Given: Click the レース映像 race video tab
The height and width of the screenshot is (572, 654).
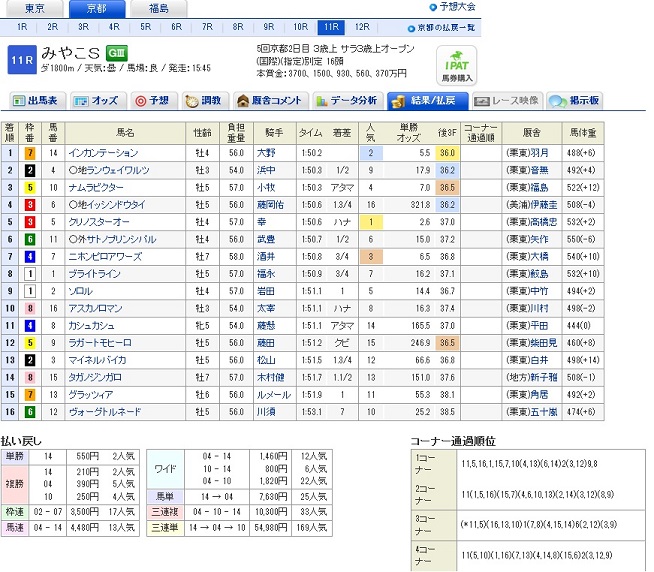Looking at the screenshot, I should point(507,101).
